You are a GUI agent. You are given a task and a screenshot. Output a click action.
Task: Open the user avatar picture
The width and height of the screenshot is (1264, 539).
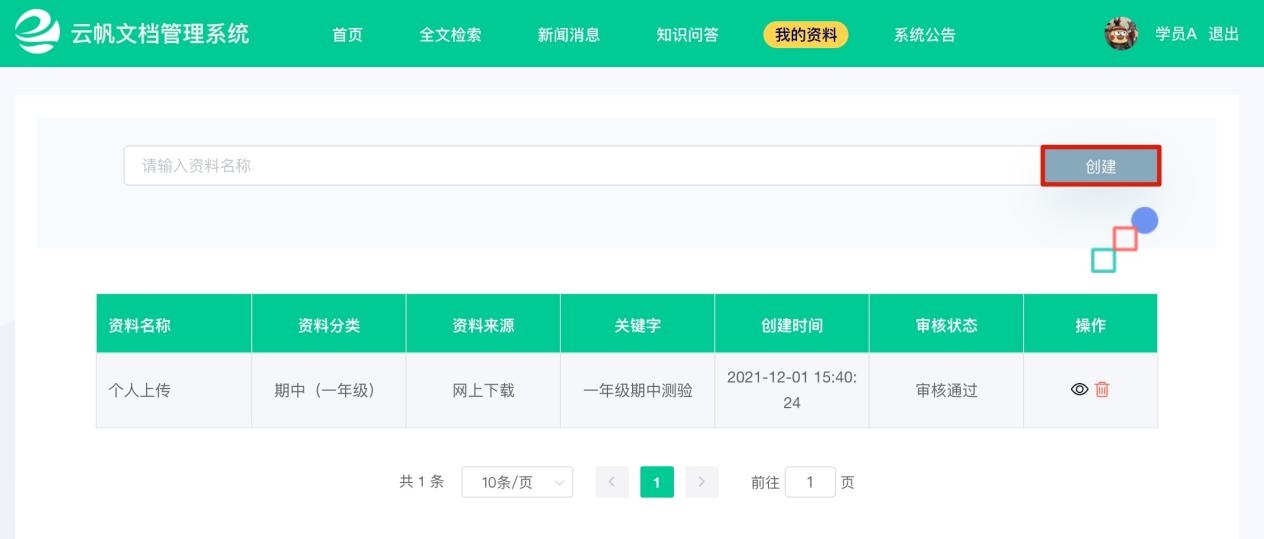pyautogui.click(x=1121, y=33)
